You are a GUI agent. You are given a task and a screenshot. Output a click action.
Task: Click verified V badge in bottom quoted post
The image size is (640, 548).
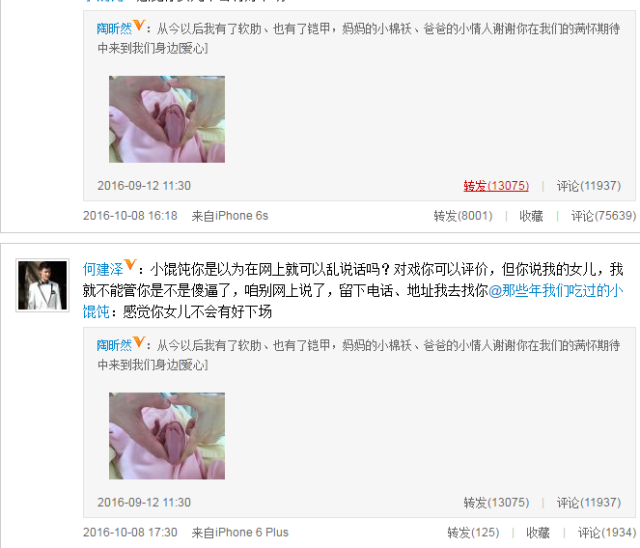click(139, 342)
